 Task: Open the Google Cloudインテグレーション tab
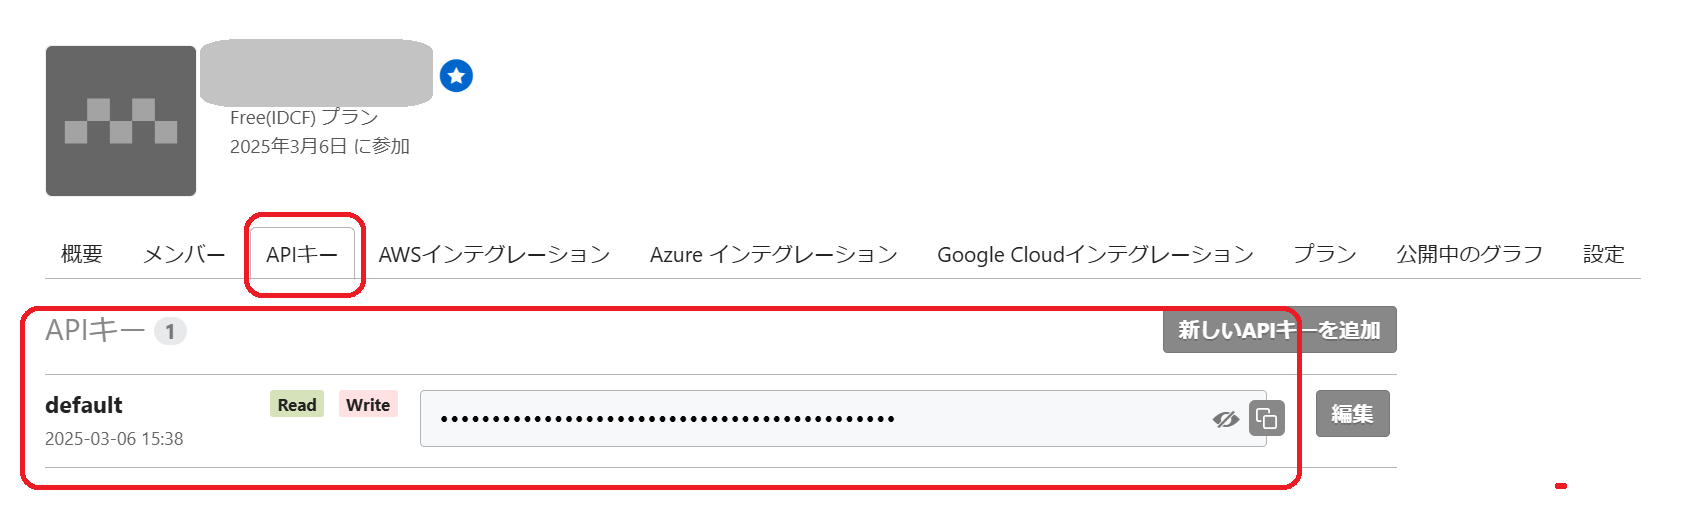click(1095, 254)
